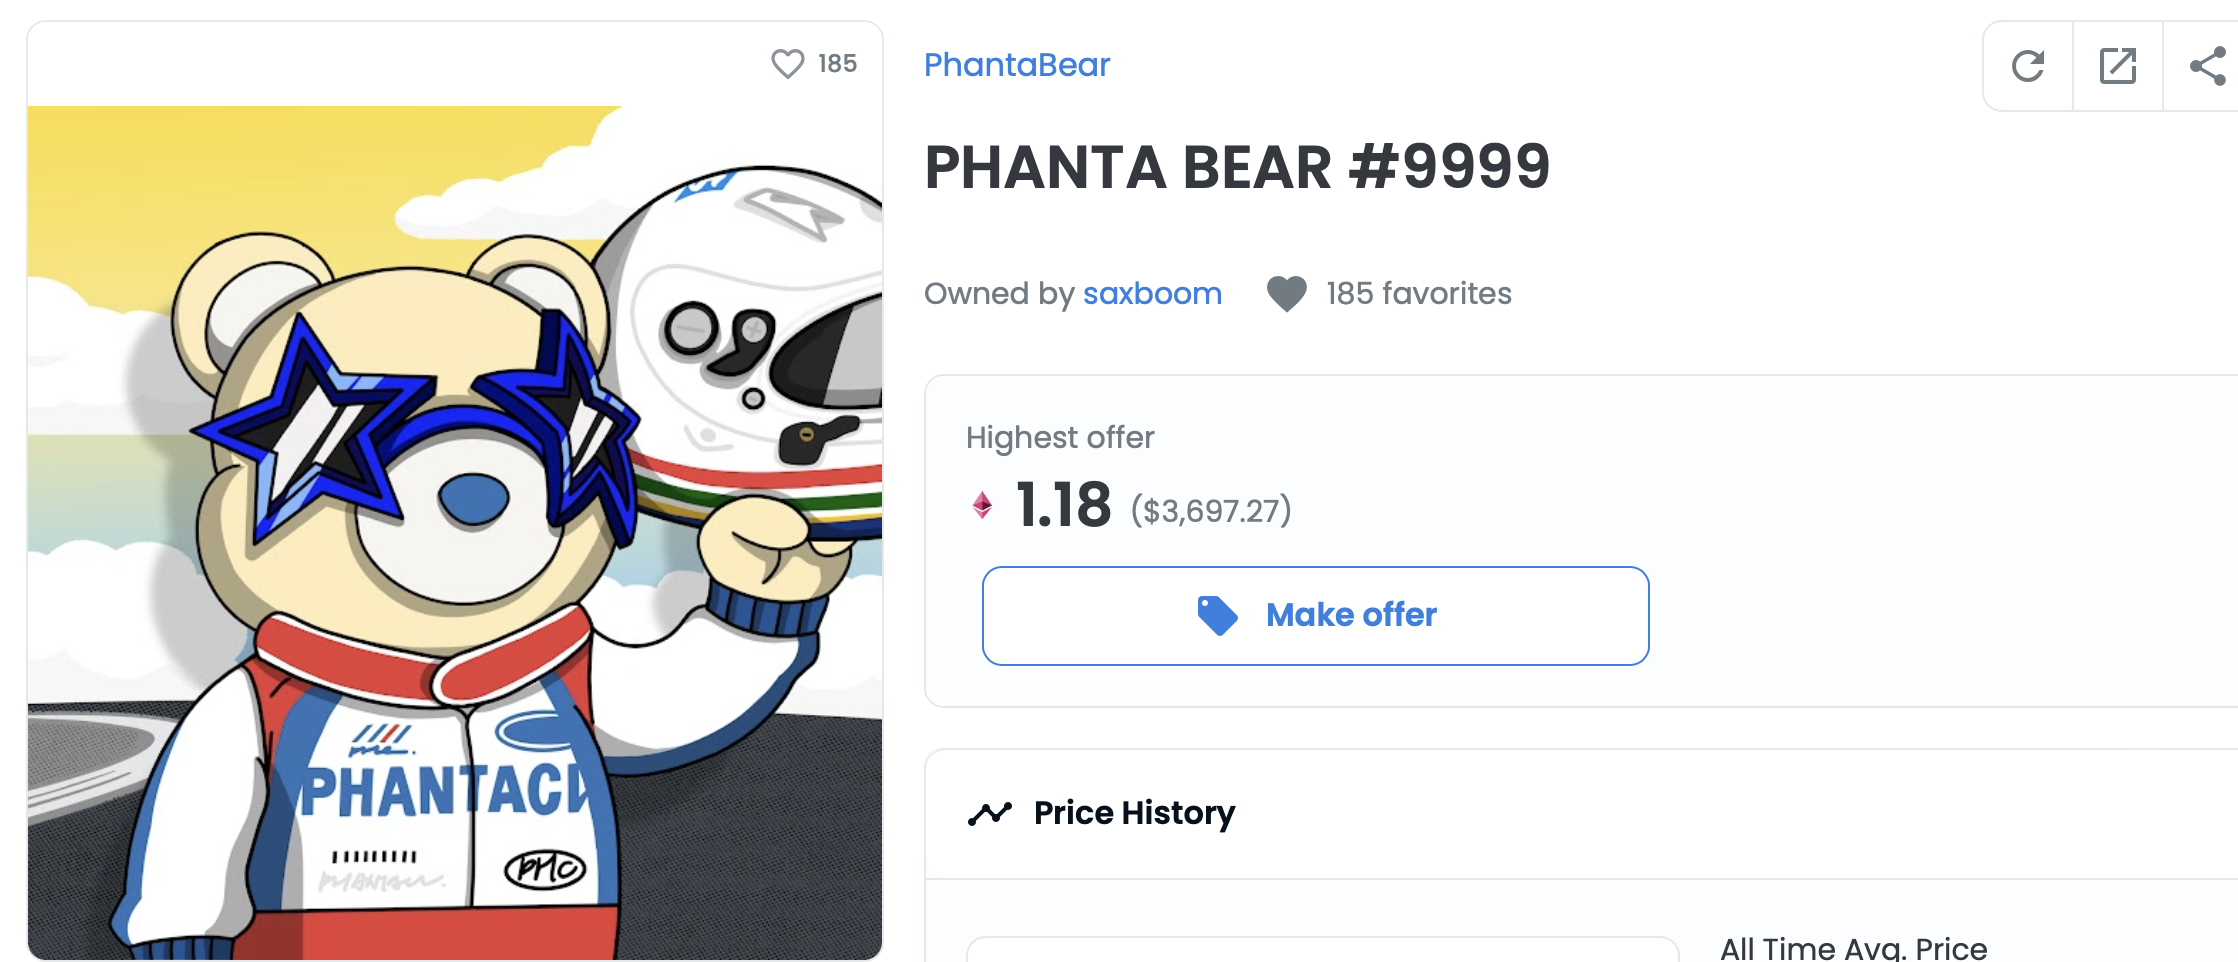Image resolution: width=2238 pixels, height=962 pixels.
Task: Open owner saxboom's profile link
Action: [x=1152, y=294]
